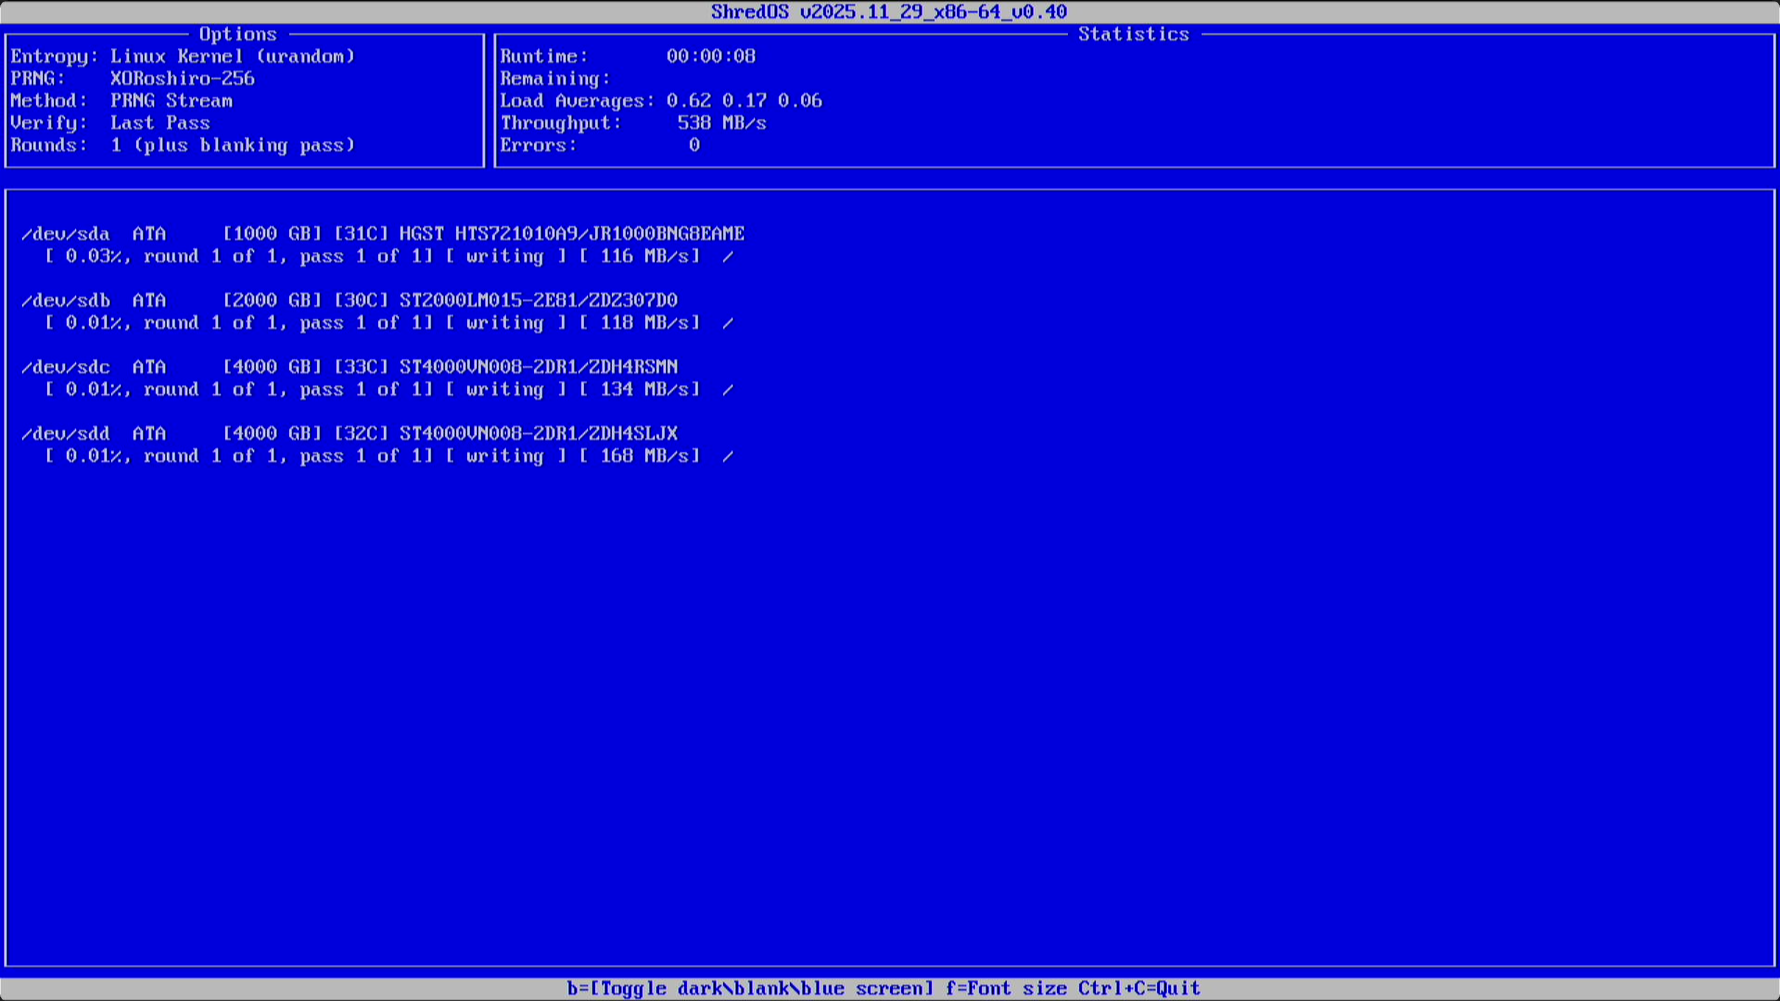Select the Entropy Linux Kernel (urandom) line
Screen dimensions: 1780x1001
coord(183,56)
